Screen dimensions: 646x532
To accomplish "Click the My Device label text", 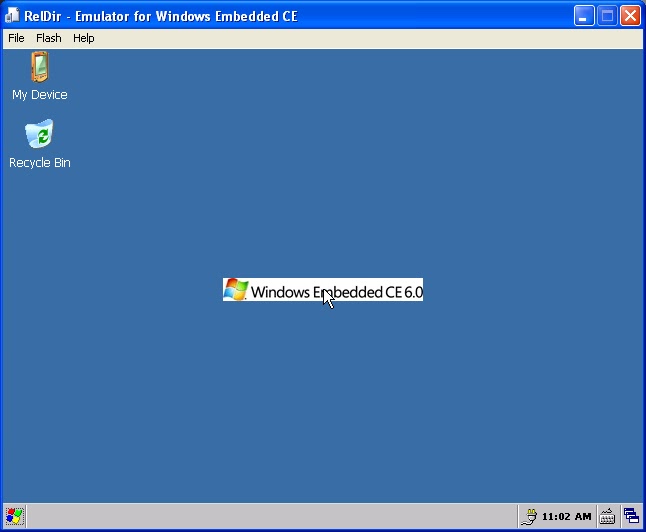I will pyautogui.click(x=40, y=95).
